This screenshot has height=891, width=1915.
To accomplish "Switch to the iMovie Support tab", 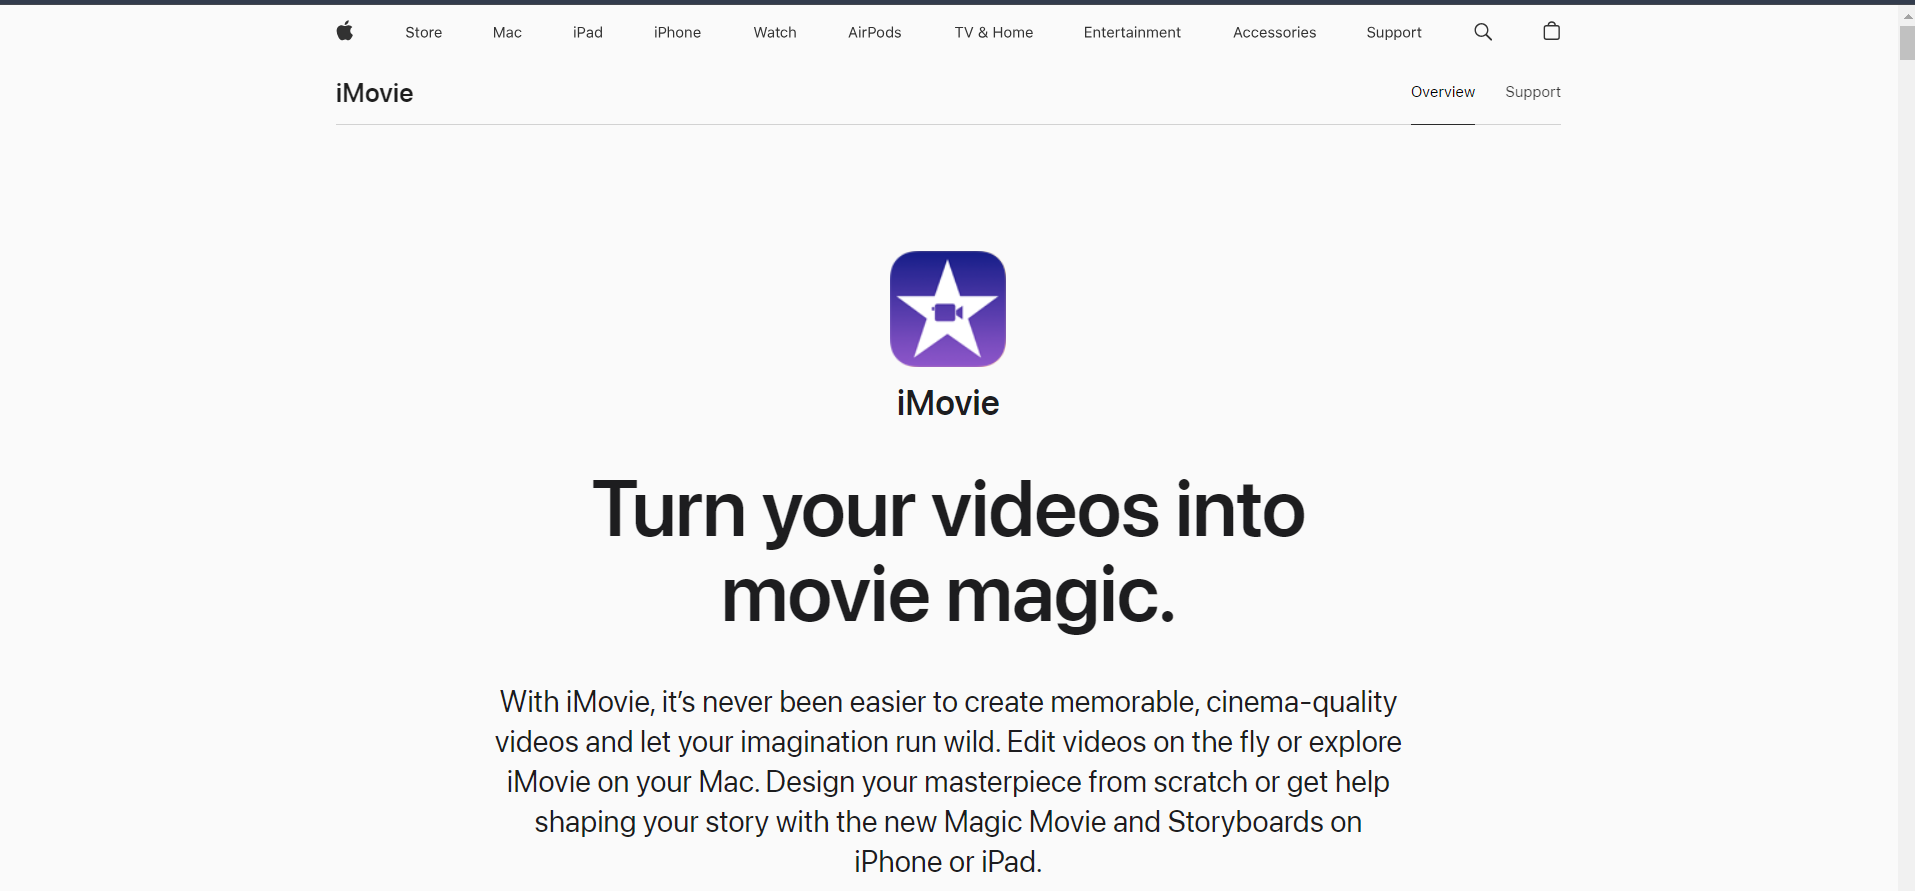I will 1533,92.
